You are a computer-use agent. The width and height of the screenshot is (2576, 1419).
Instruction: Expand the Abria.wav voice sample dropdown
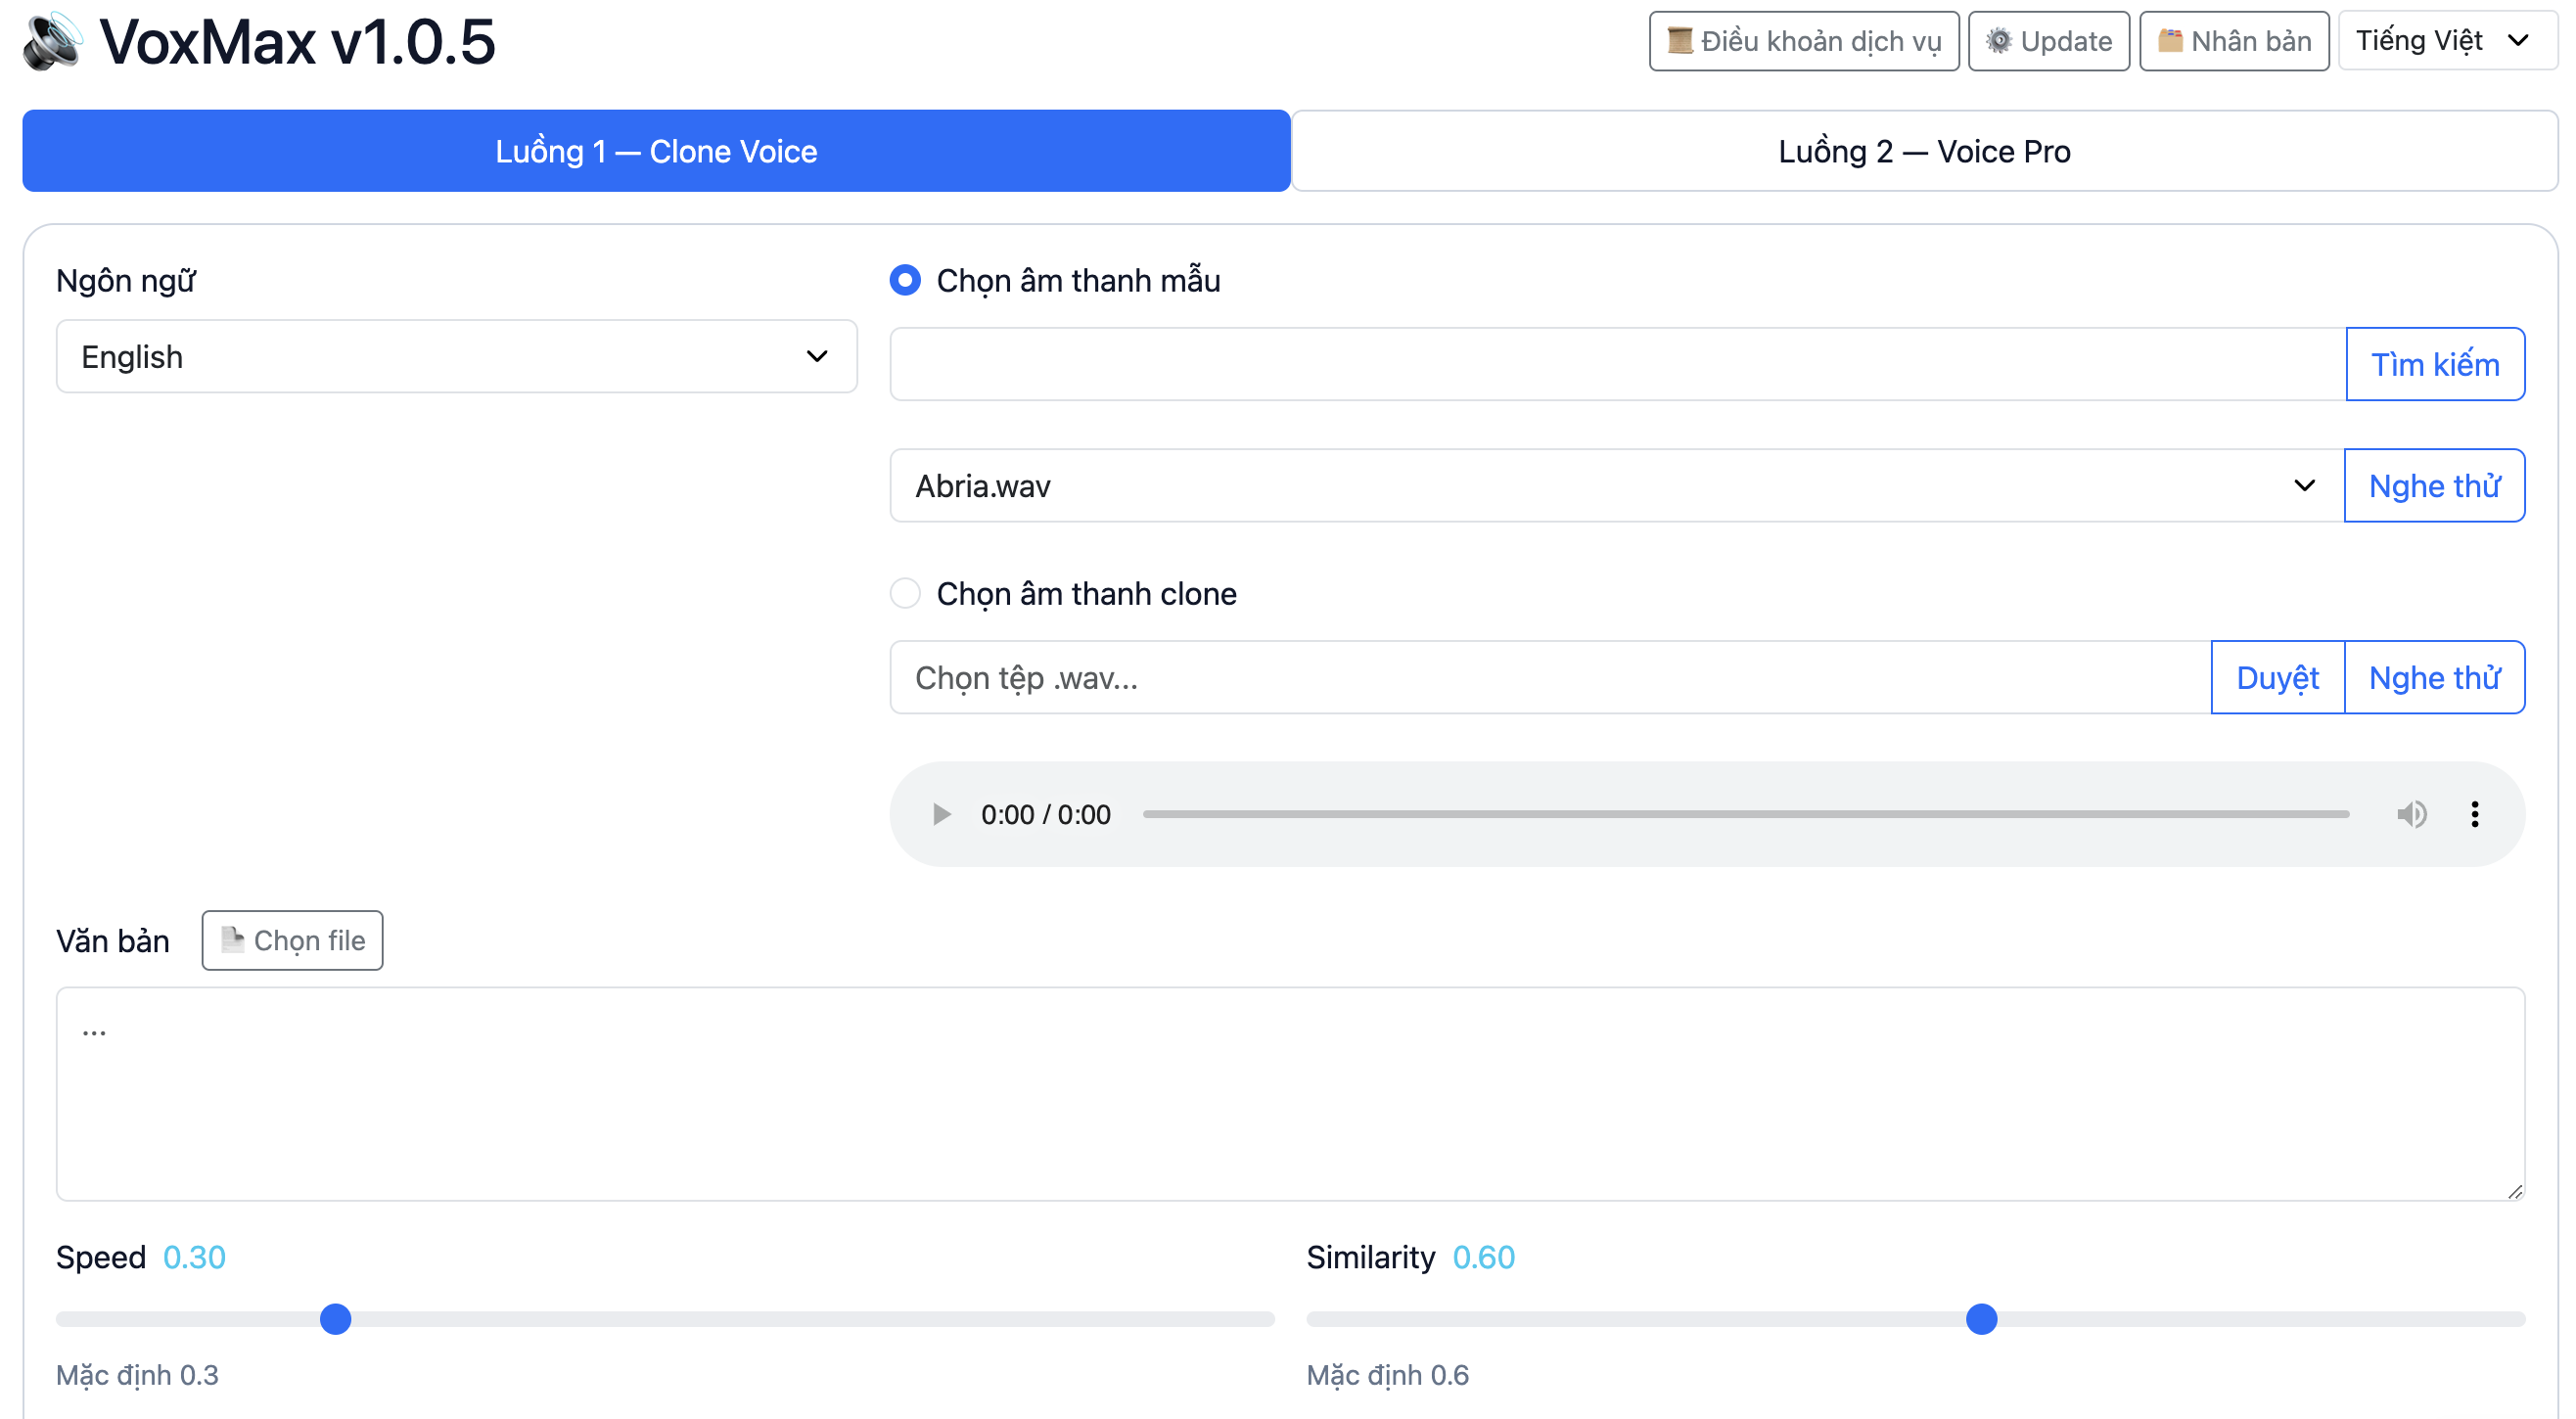point(1615,486)
